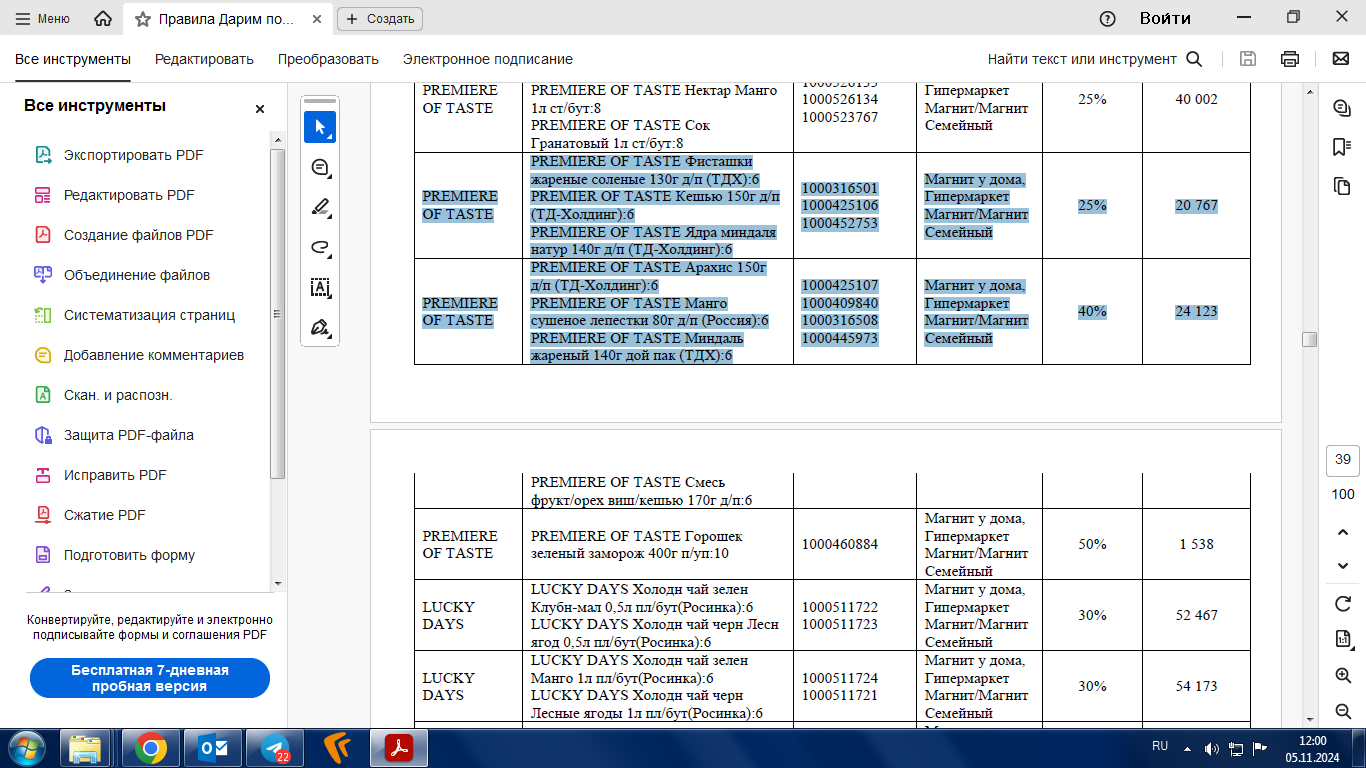Viewport: 1366px width, 768px height.
Task: Open the Fill and Sign pen tool
Action: [320, 327]
